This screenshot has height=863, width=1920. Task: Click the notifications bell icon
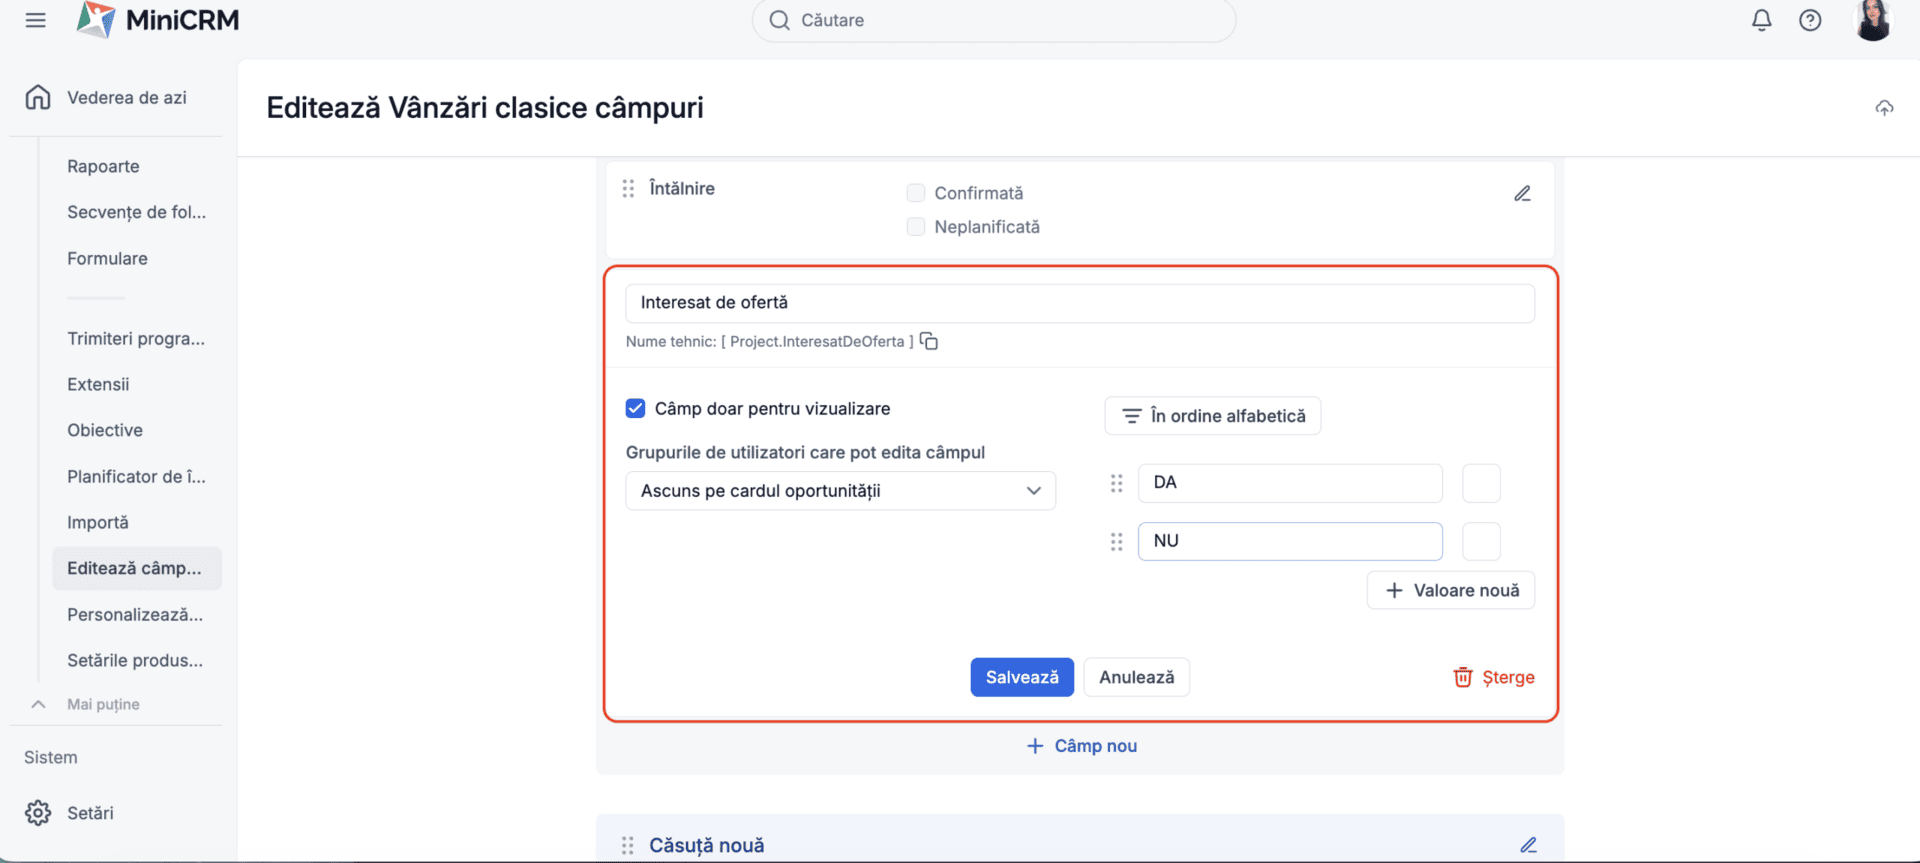click(1761, 20)
